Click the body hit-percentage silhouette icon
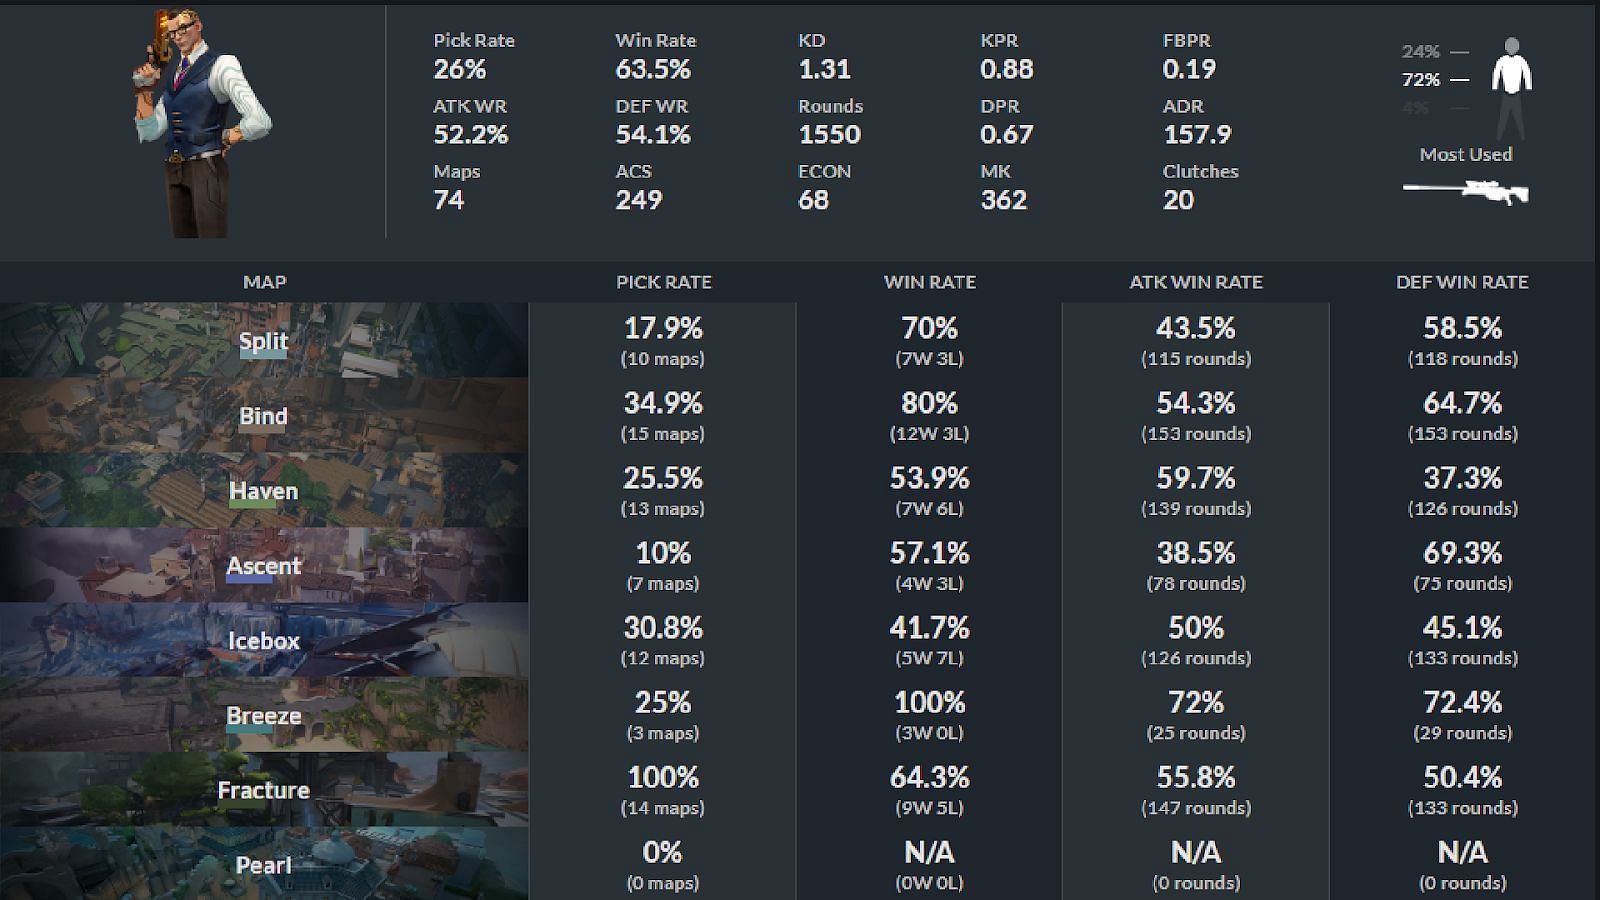Viewport: 1600px width, 900px height. 1511,87
